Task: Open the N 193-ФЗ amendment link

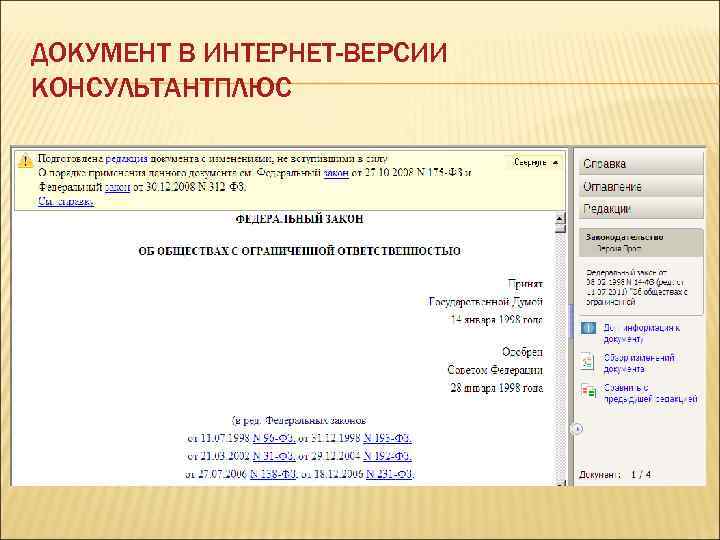Action: pyautogui.click(x=387, y=438)
